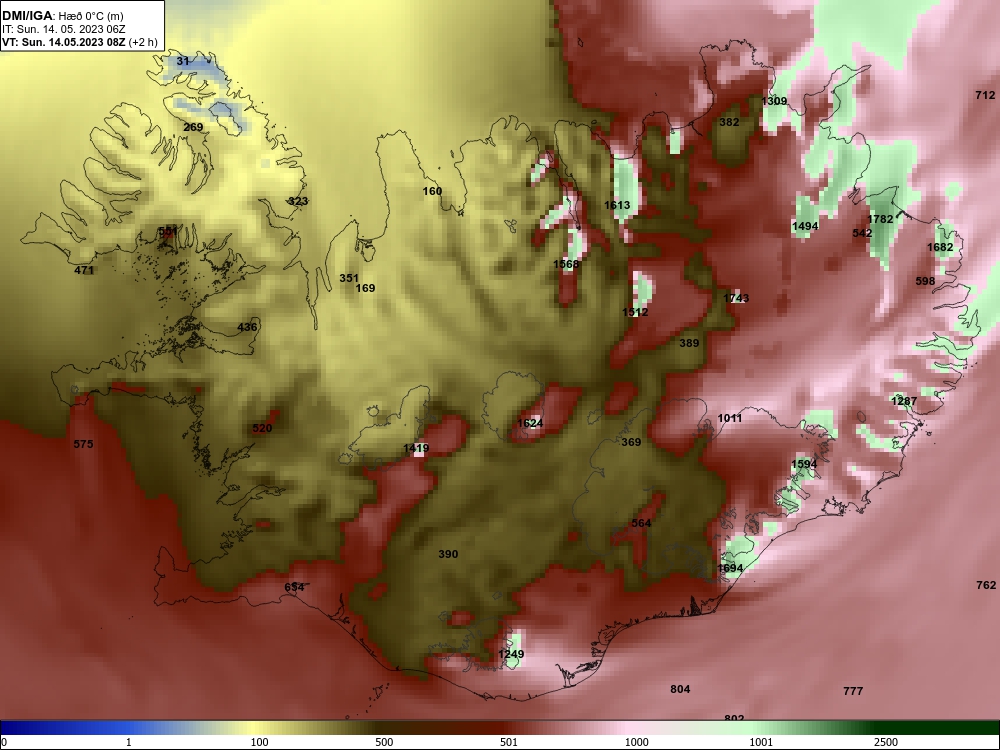Screen dimensions: 1000x750
Task: Click the 520 value label
Action: point(263,429)
